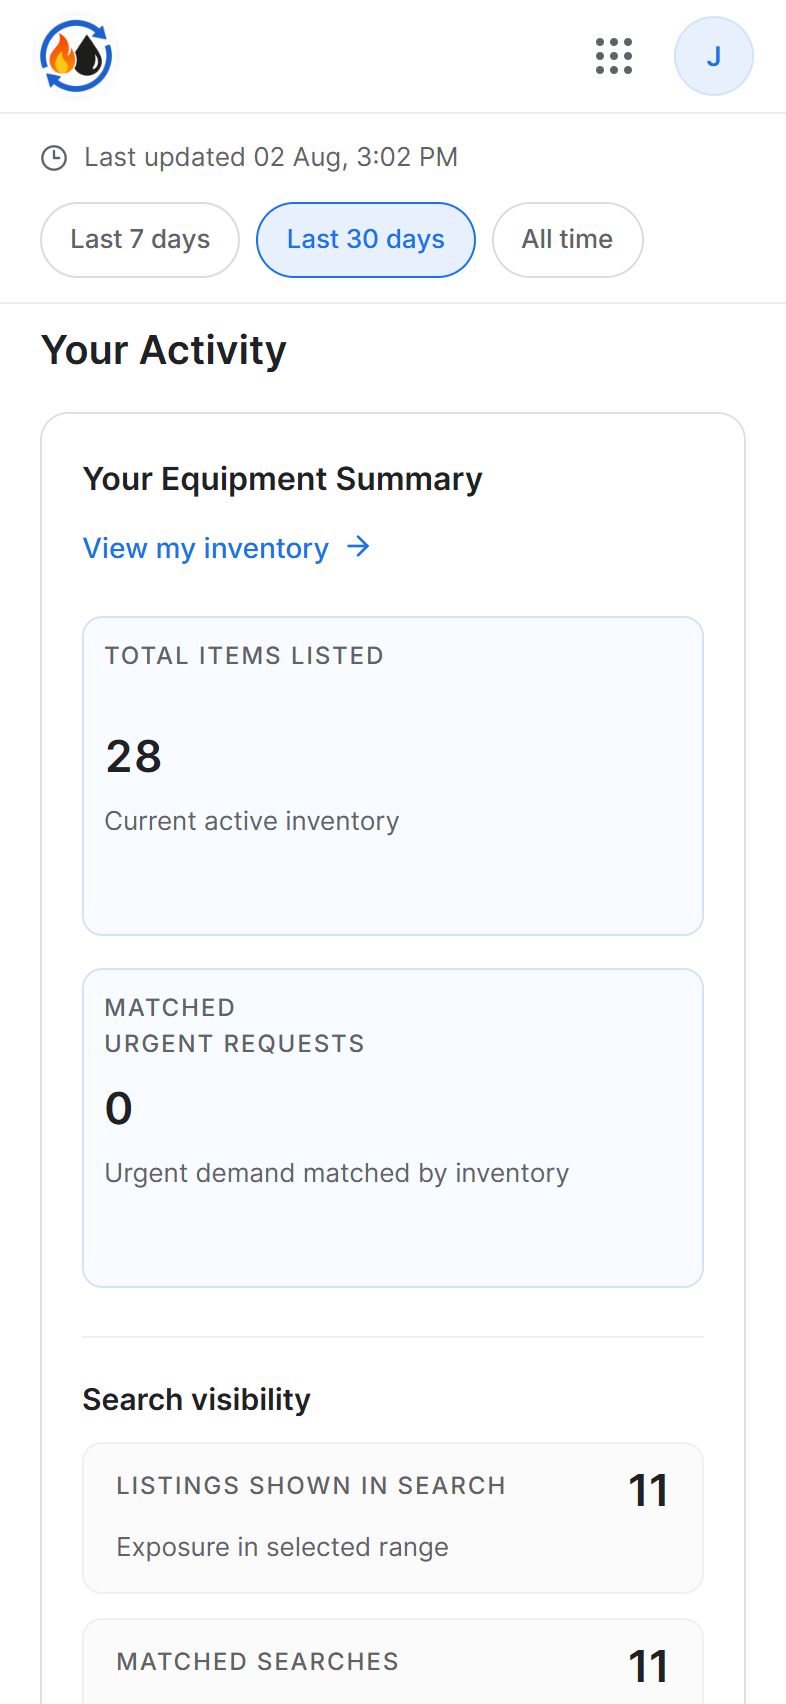Viewport: 786px width, 1704px height.
Task: Open the J user avatar menu
Action: [714, 56]
